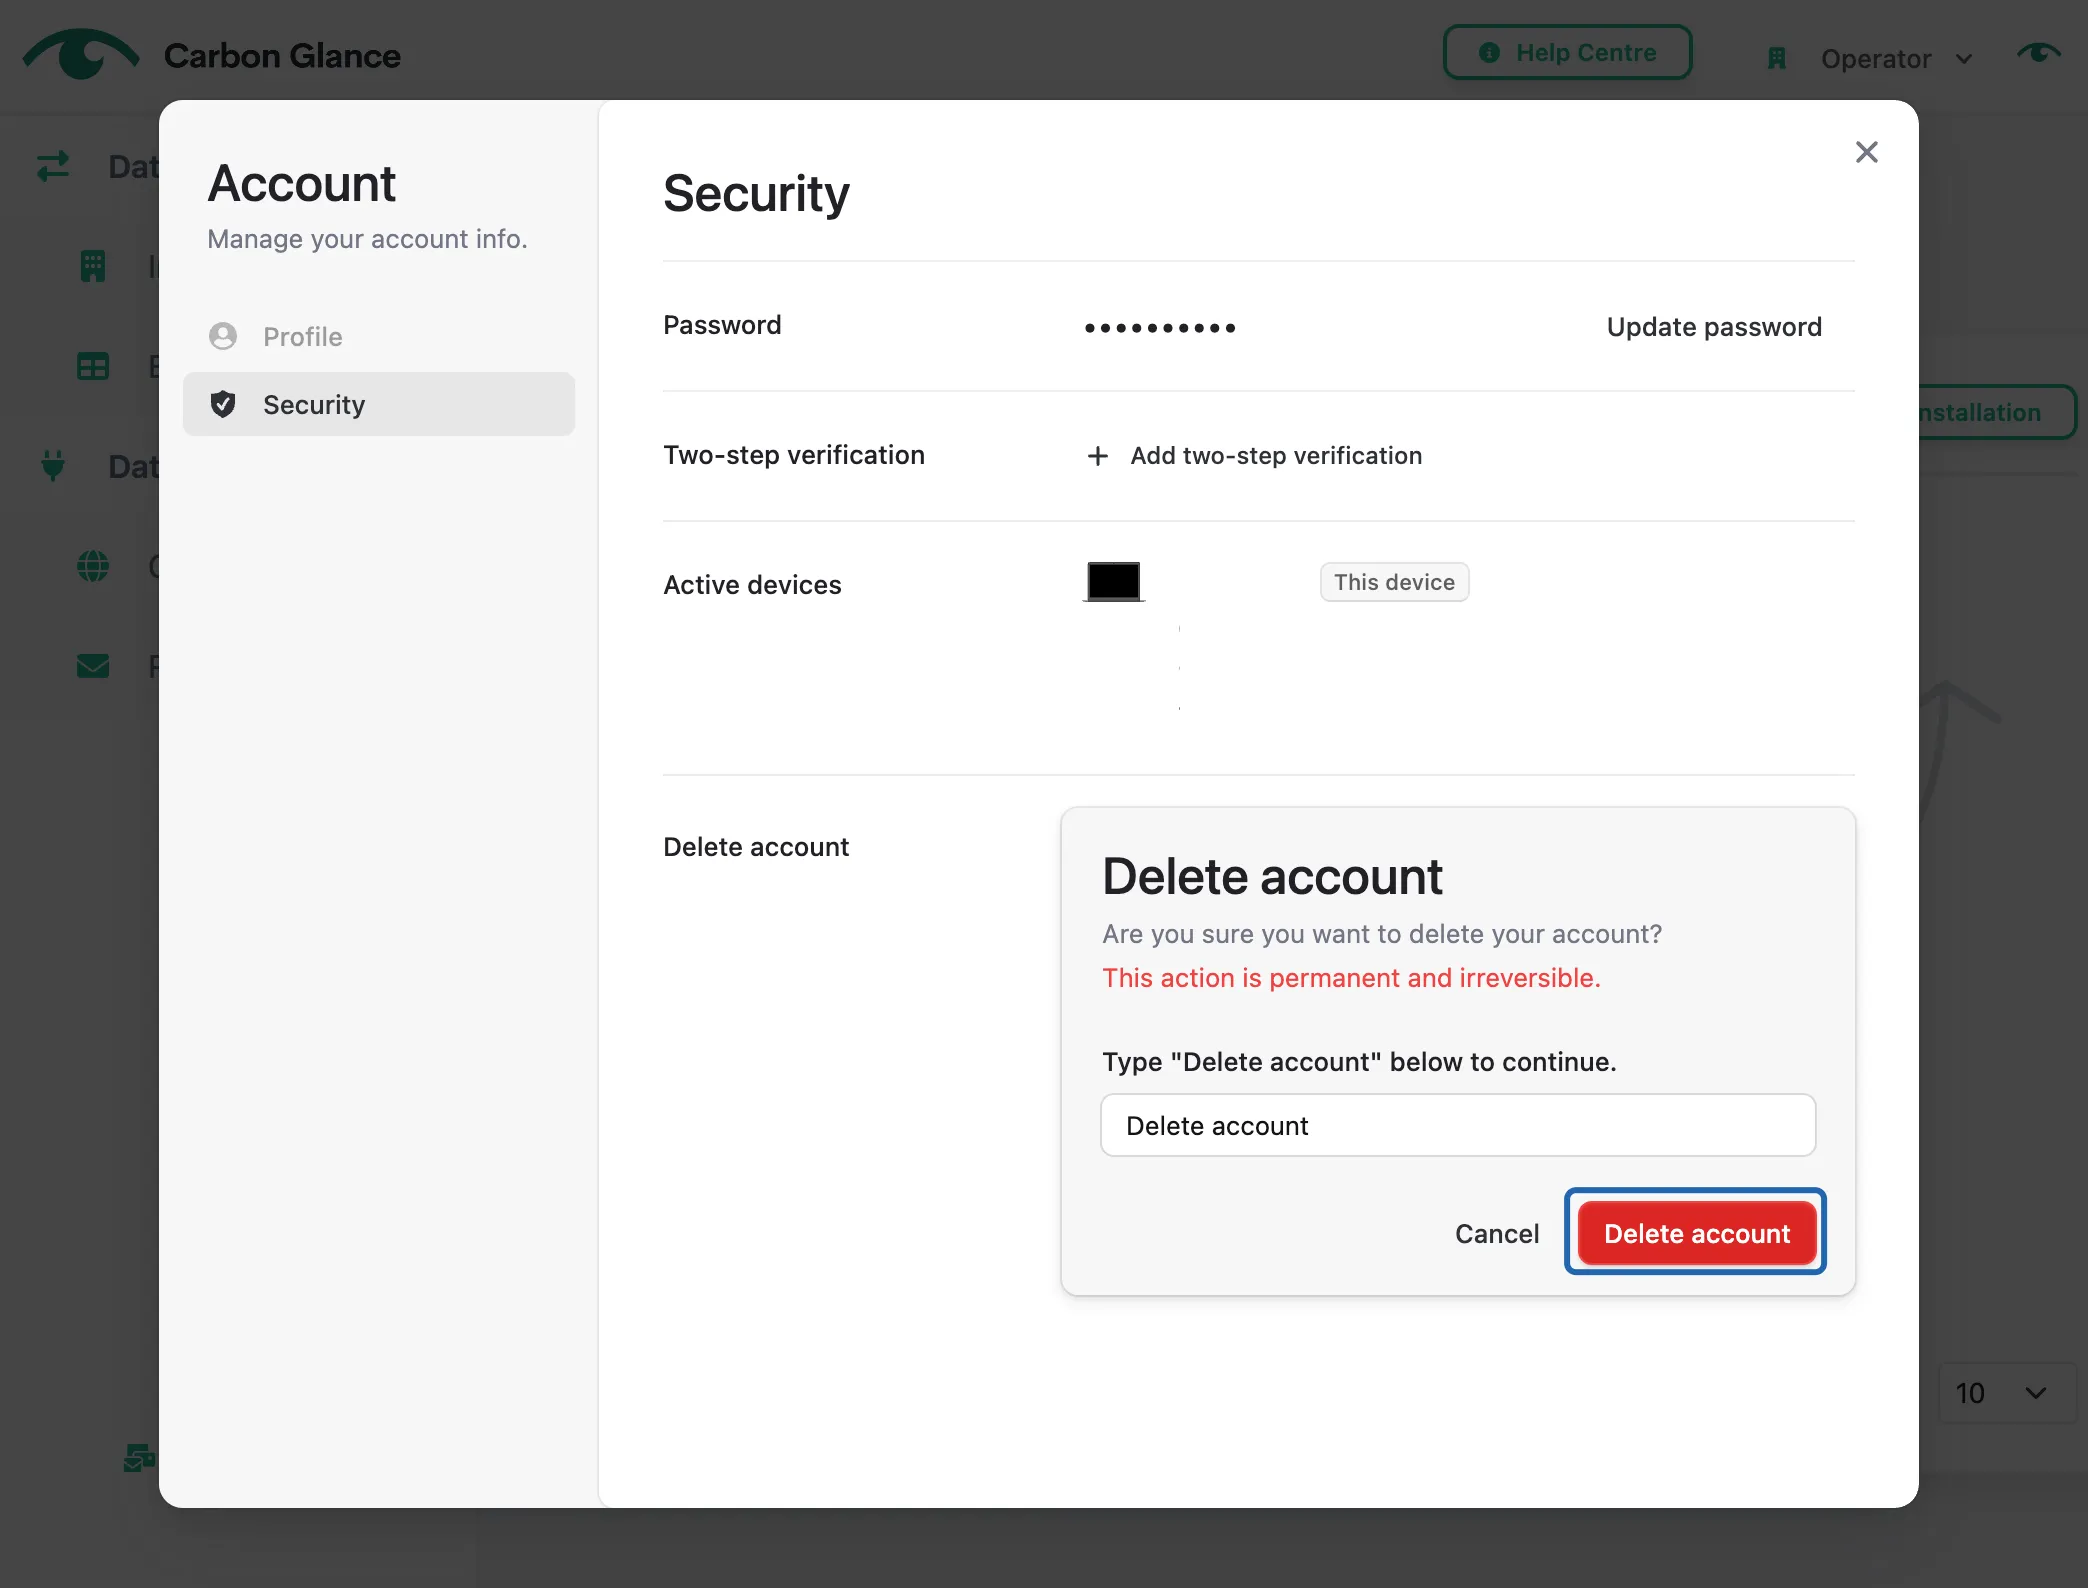Close the Account dialog with X
The width and height of the screenshot is (2088, 1588).
coord(1866,152)
